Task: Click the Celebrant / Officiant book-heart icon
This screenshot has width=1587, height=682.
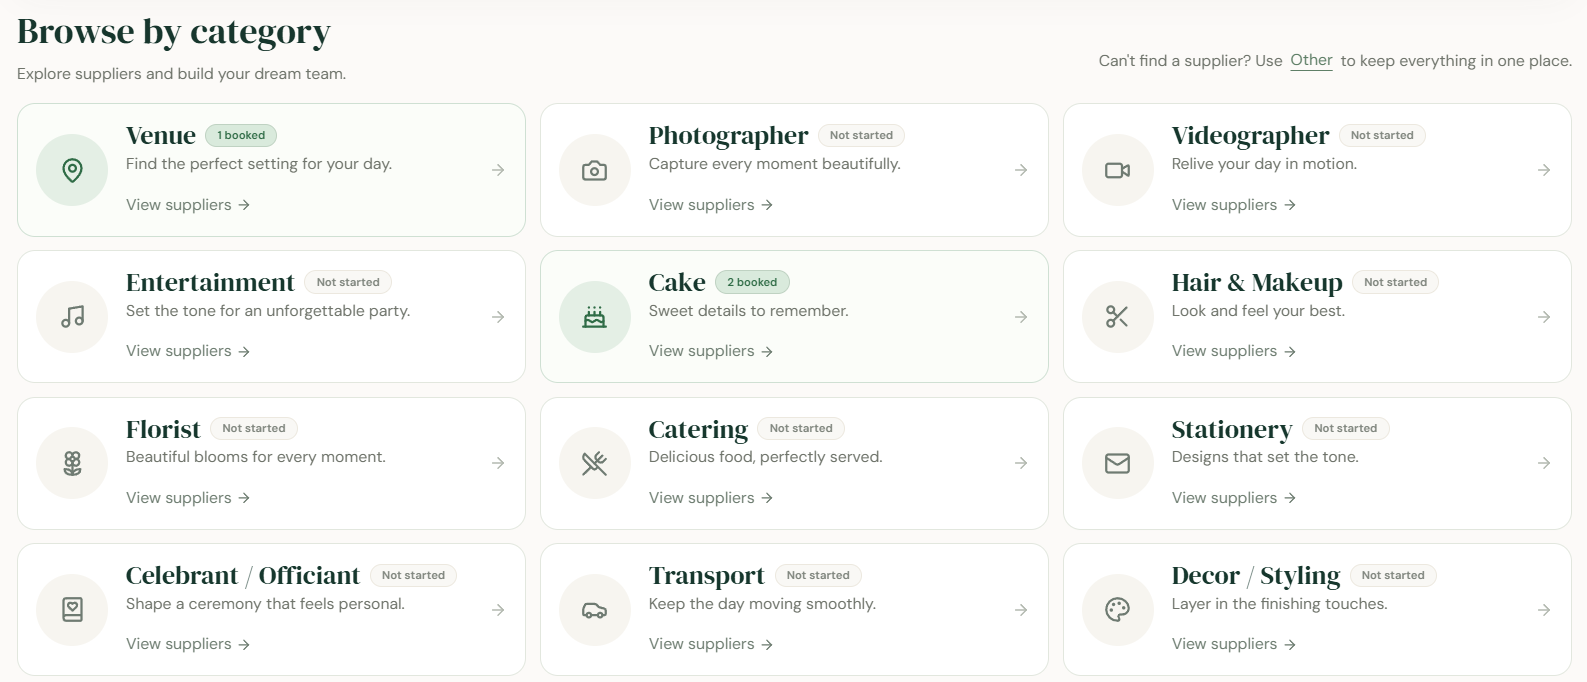Action: (72, 610)
